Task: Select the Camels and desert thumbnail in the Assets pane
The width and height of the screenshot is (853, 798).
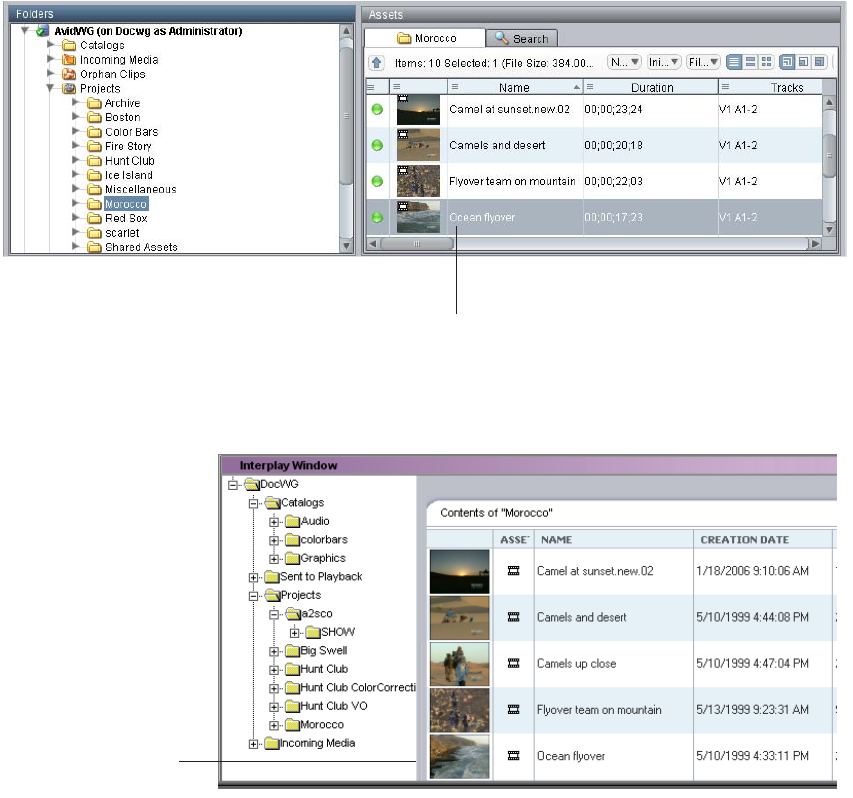Action: [418, 145]
